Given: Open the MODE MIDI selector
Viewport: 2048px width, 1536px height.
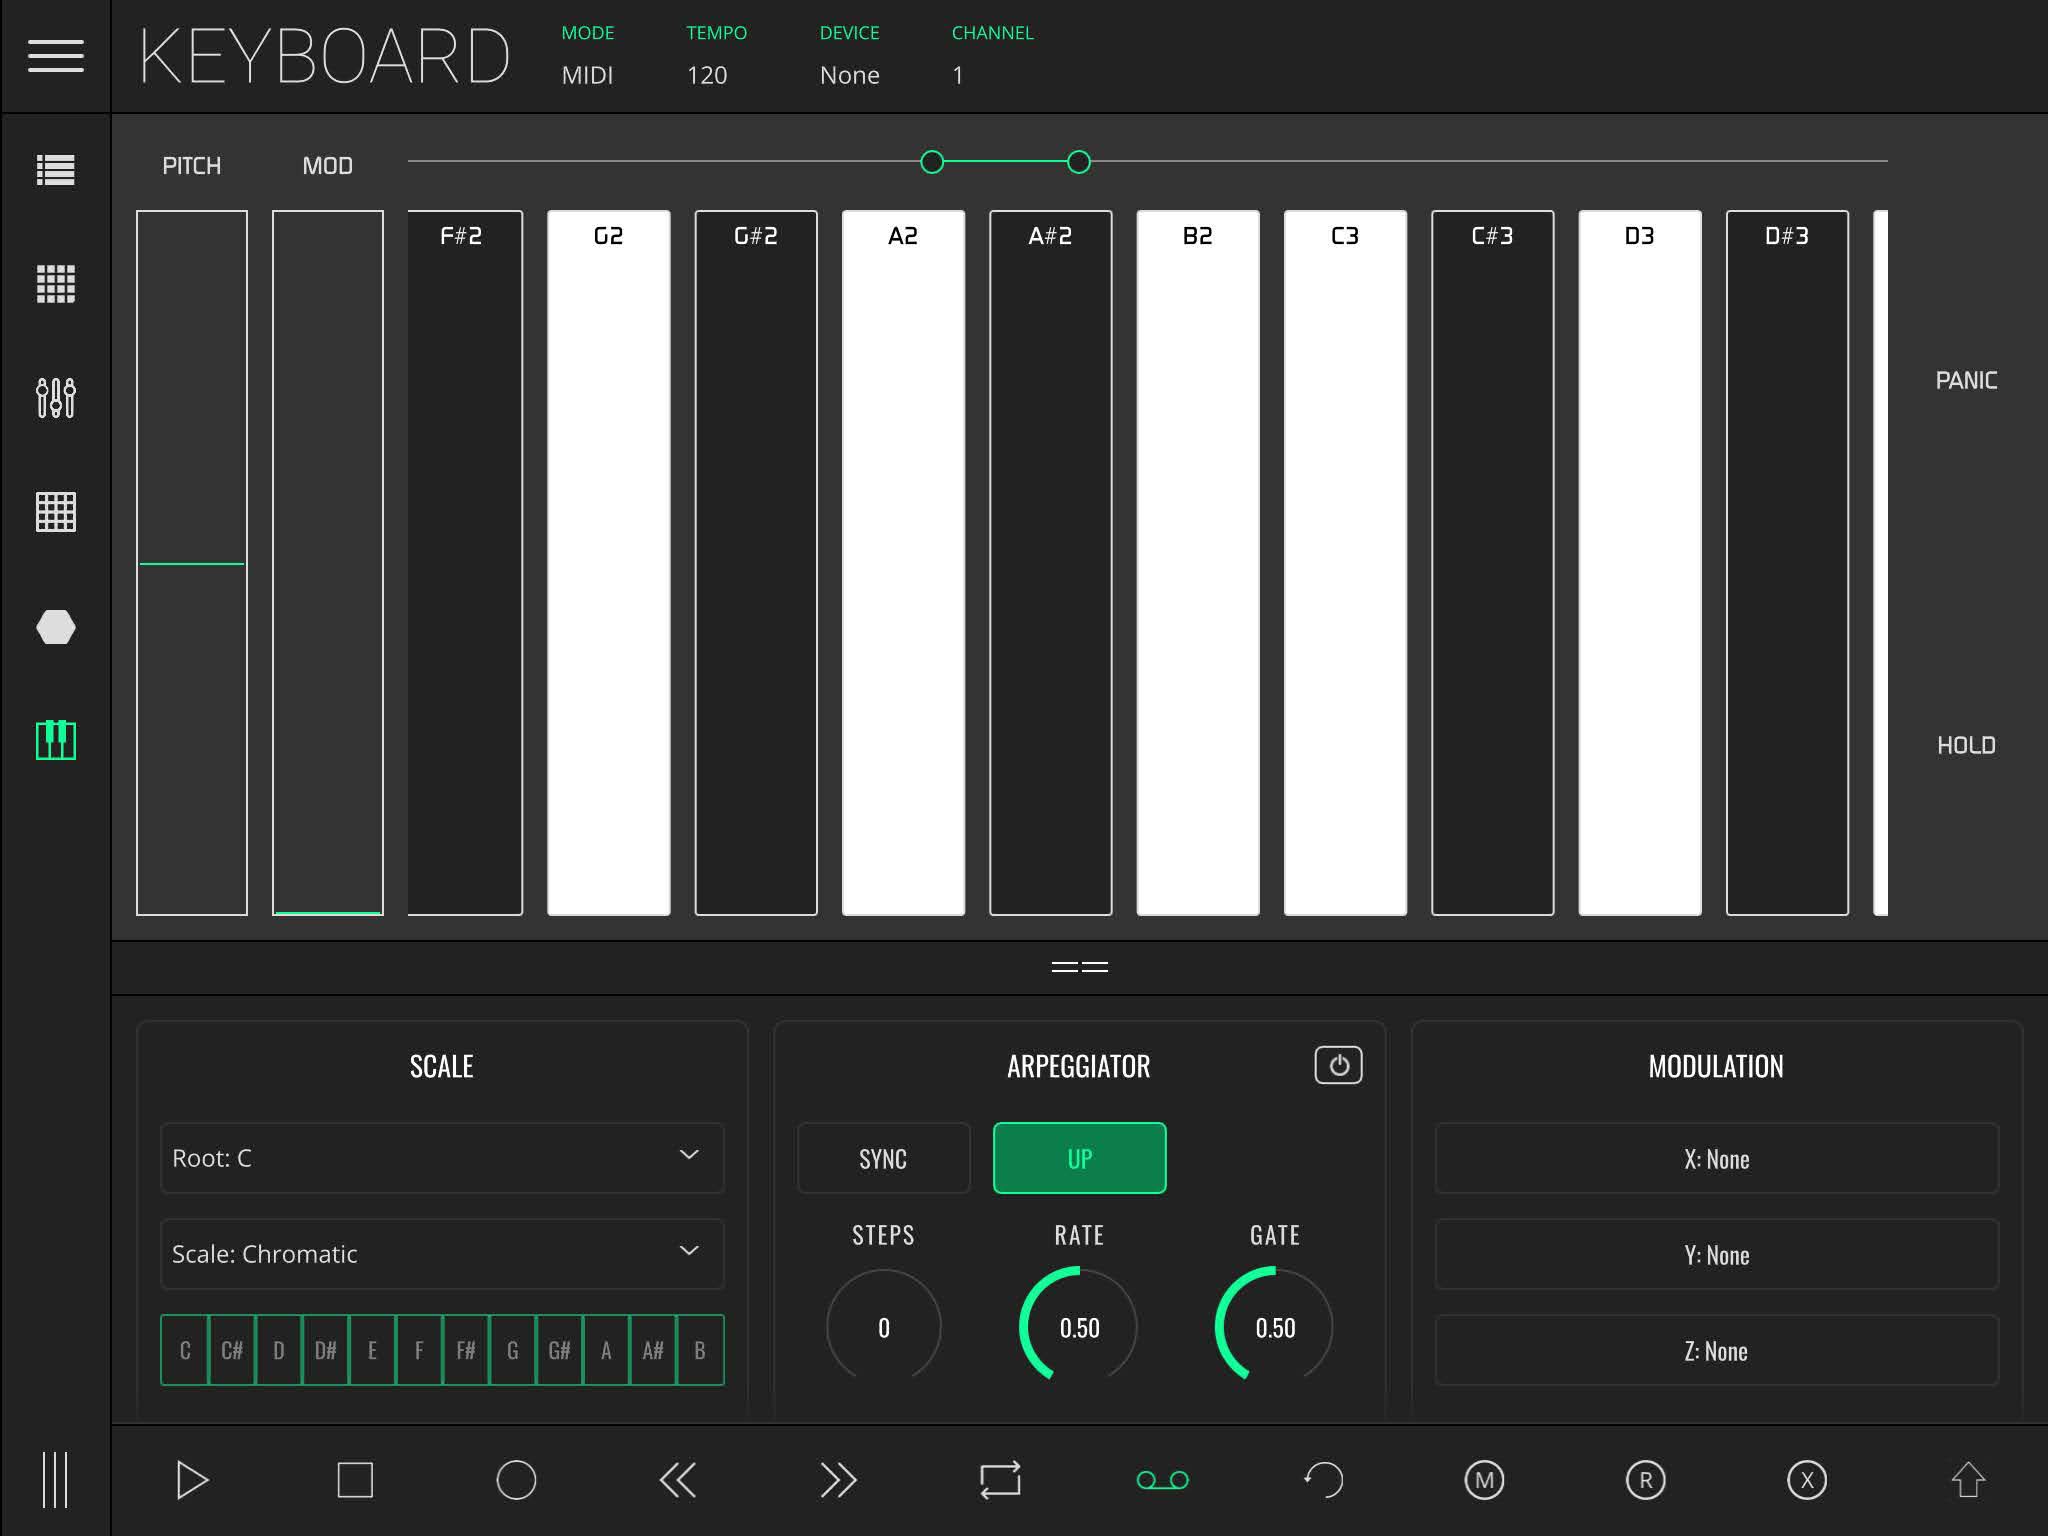Looking at the screenshot, I should tap(588, 56).
